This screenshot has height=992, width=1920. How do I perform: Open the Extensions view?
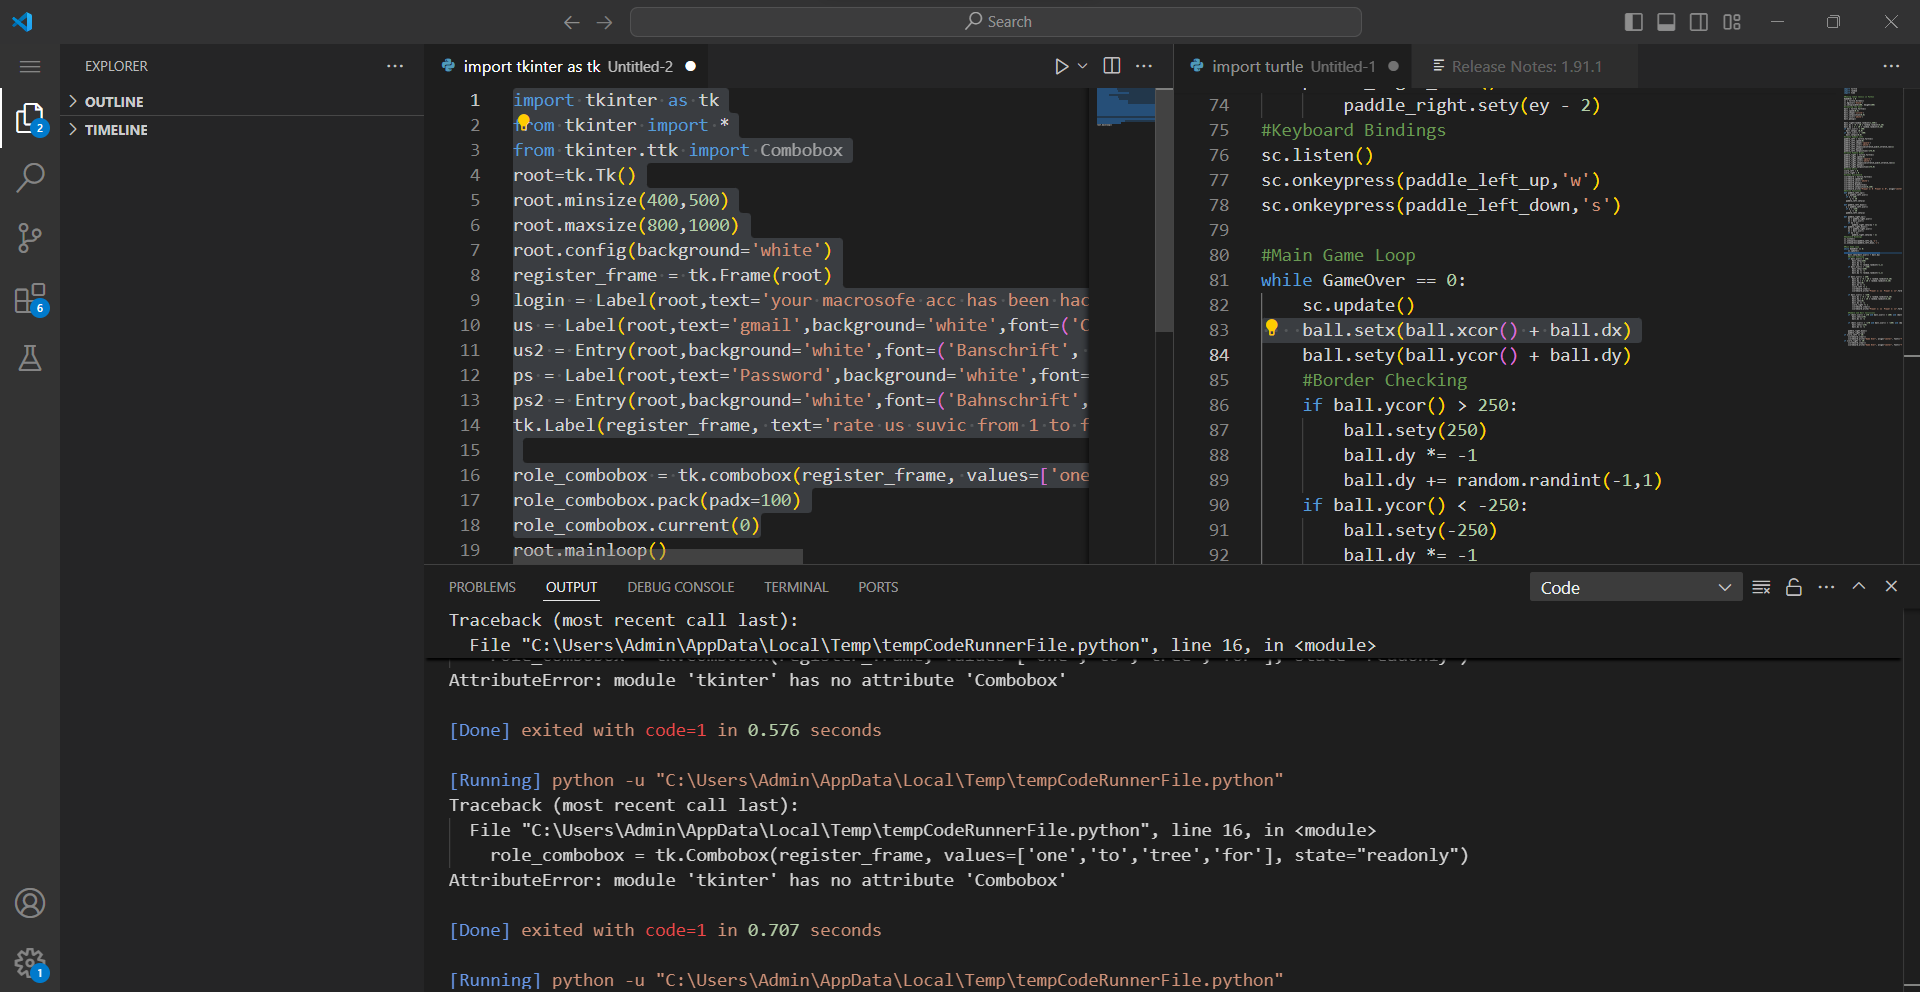30,299
